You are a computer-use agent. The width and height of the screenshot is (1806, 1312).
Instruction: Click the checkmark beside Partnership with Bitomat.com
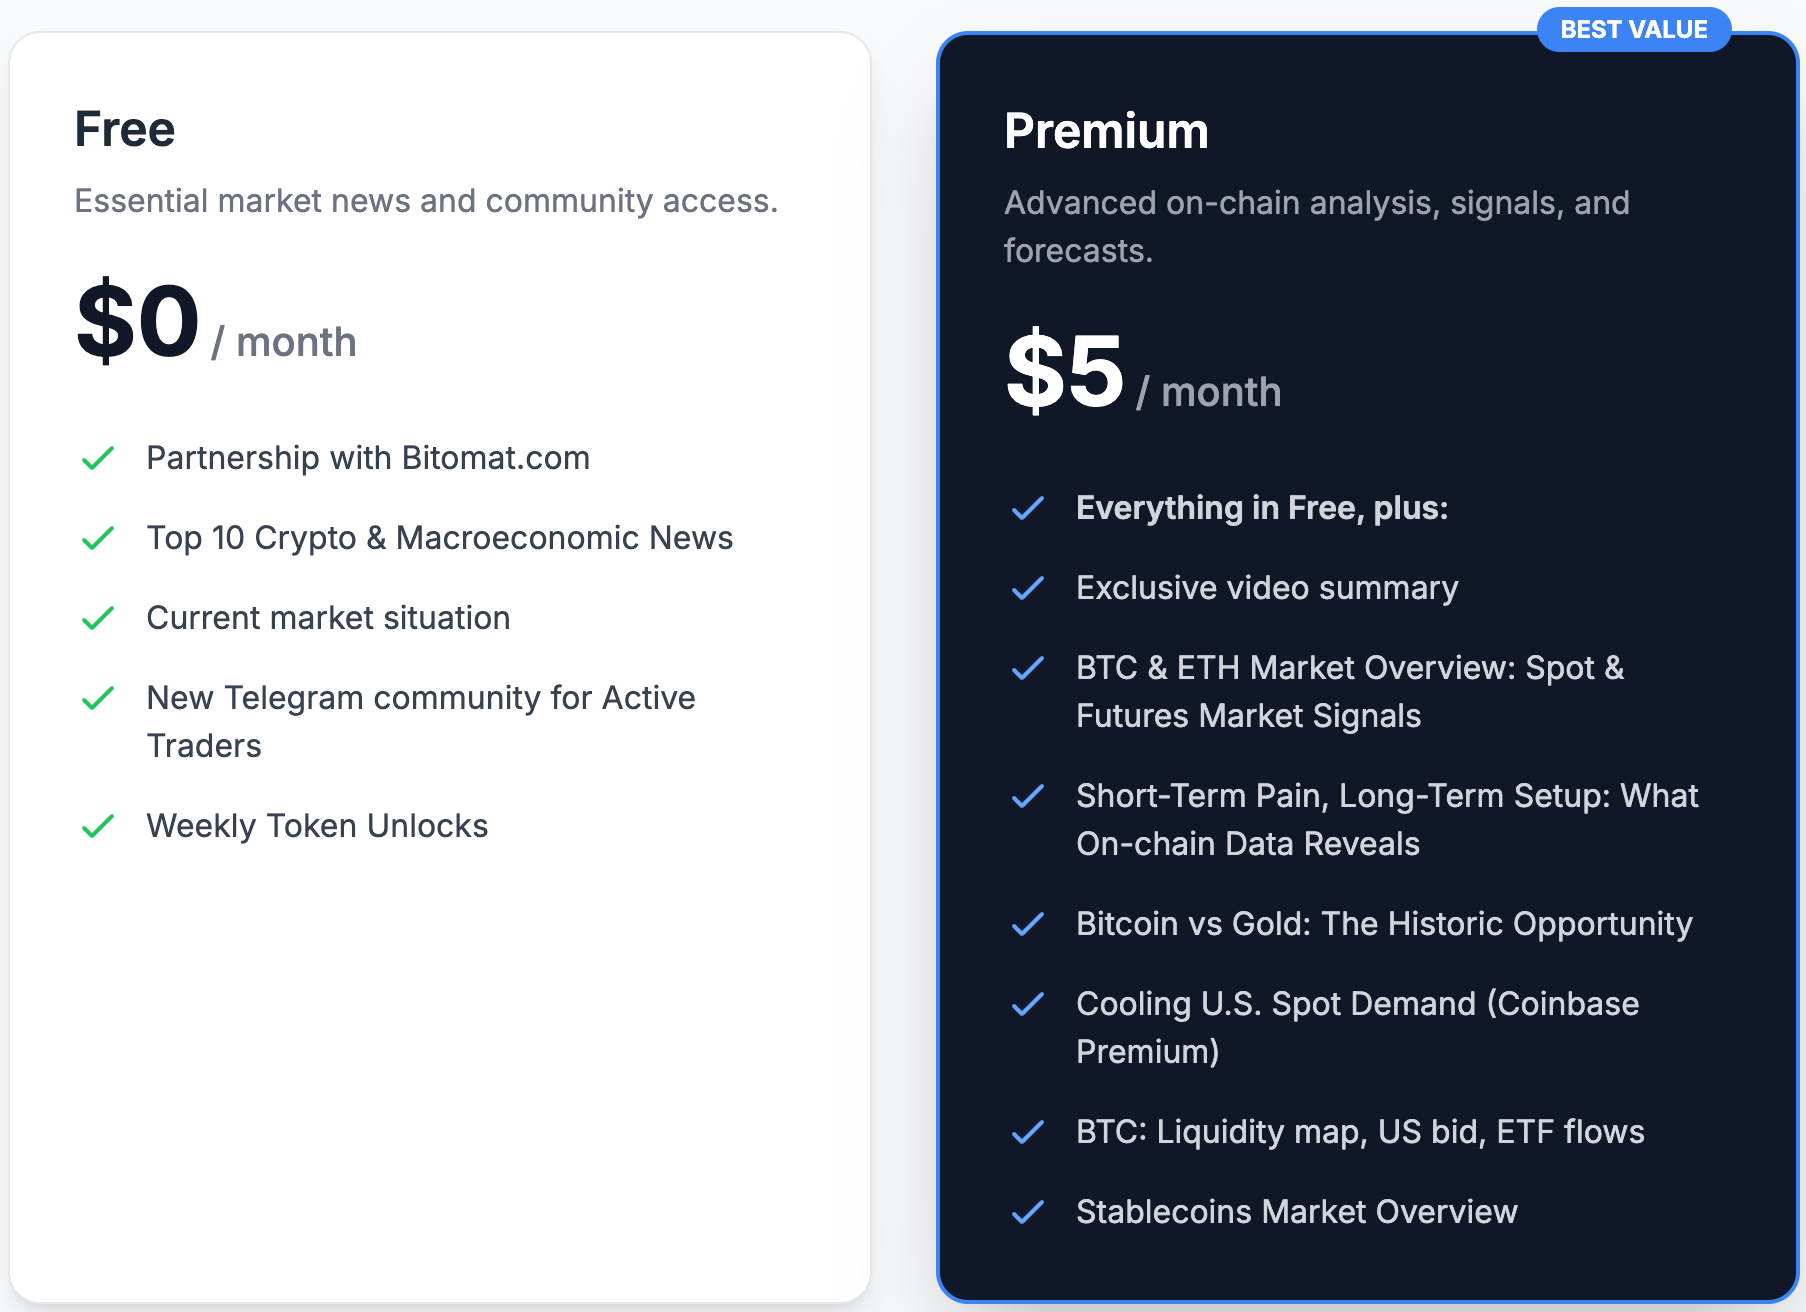[98, 458]
